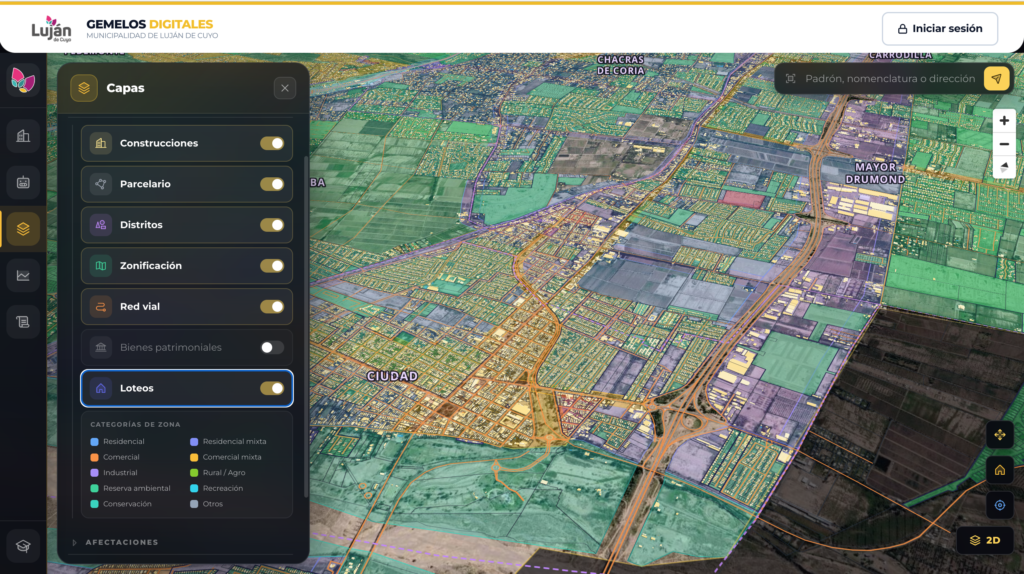This screenshot has width=1024, height=574.
Task: Open the reports list icon in the sidebar
Action: coord(23,322)
